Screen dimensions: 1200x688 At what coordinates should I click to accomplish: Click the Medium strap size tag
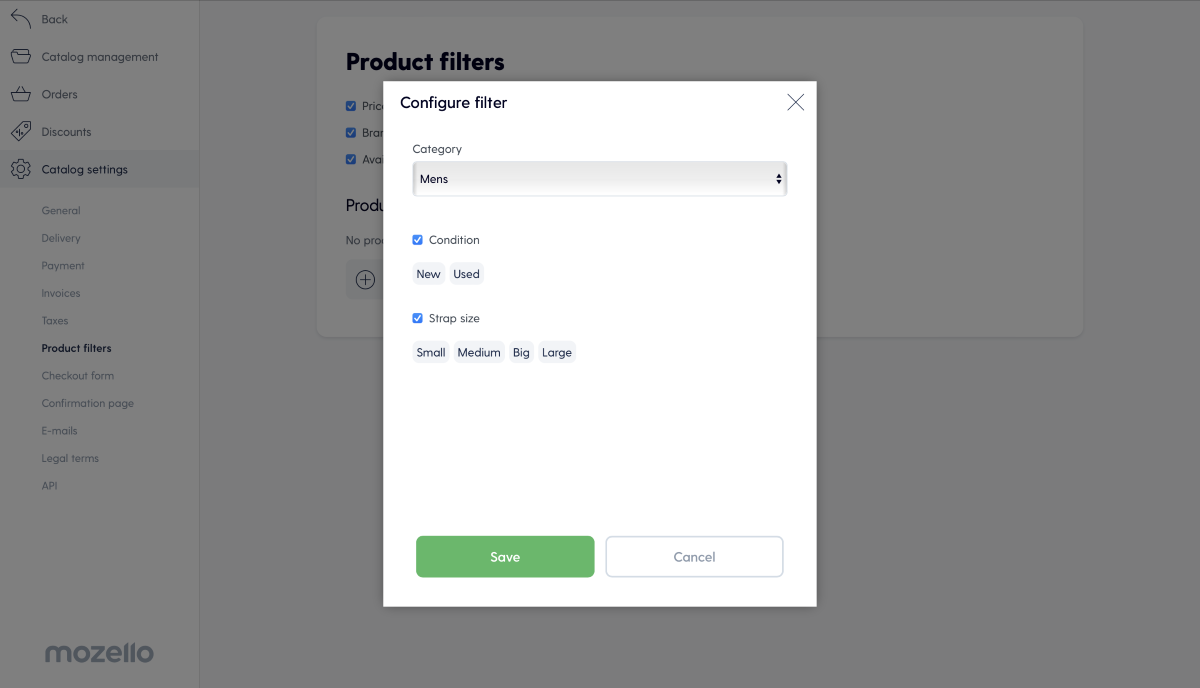479,352
